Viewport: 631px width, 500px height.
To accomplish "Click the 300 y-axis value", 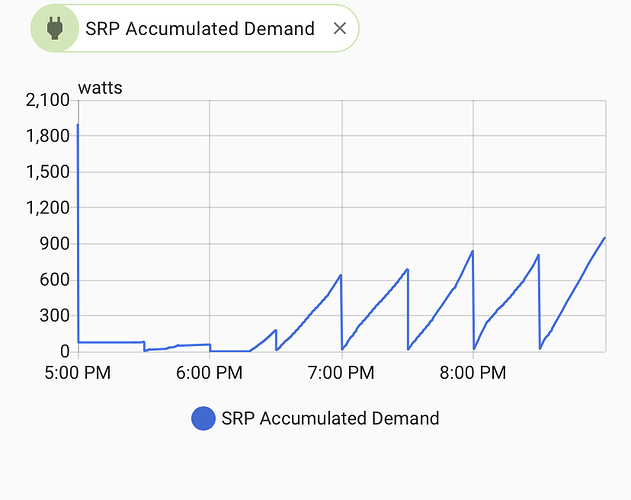I will [55, 315].
